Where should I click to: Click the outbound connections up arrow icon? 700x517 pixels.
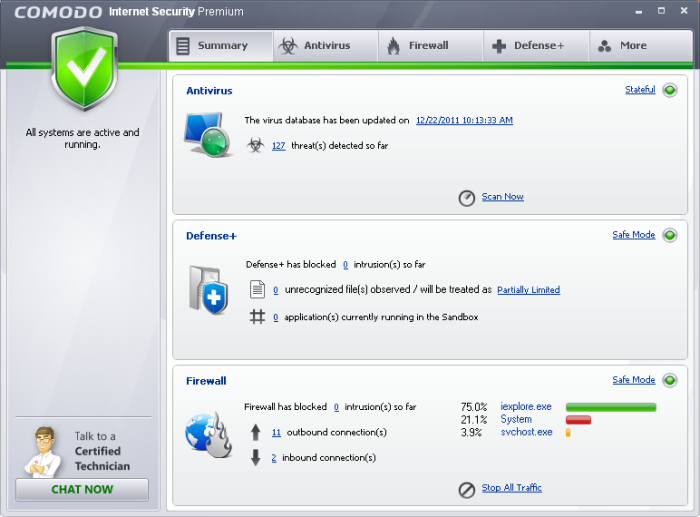(x=255, y=432)
